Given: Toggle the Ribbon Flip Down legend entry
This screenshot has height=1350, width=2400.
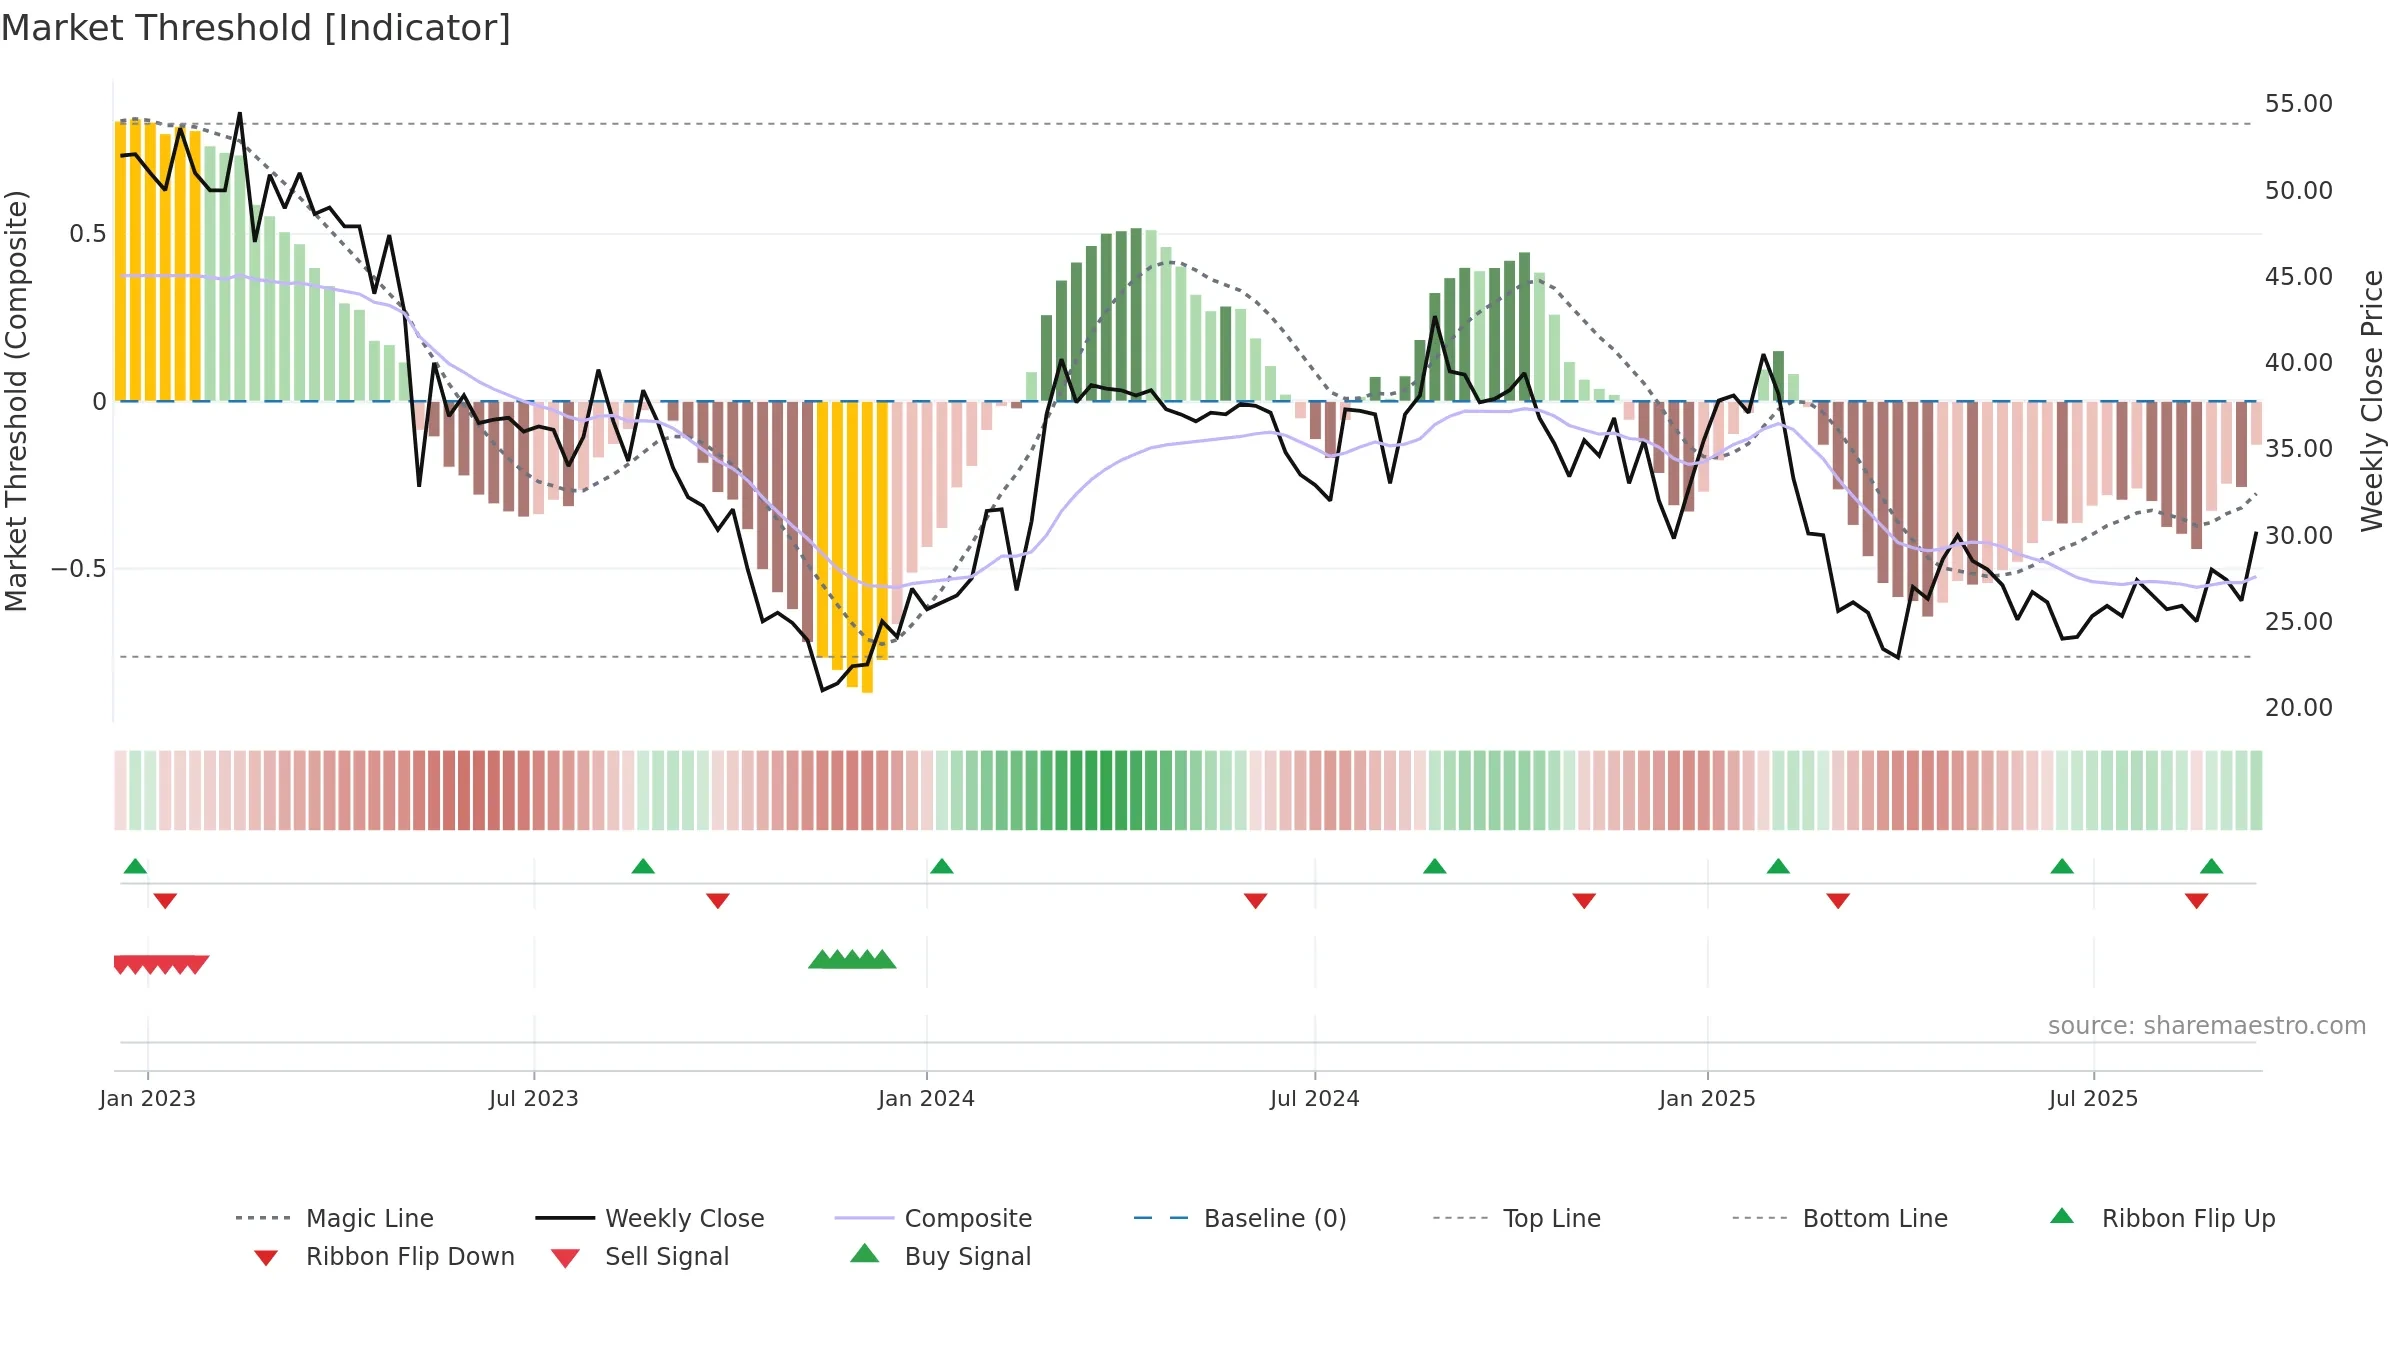Looking at the screenshot, I should tap(384, 1256).
